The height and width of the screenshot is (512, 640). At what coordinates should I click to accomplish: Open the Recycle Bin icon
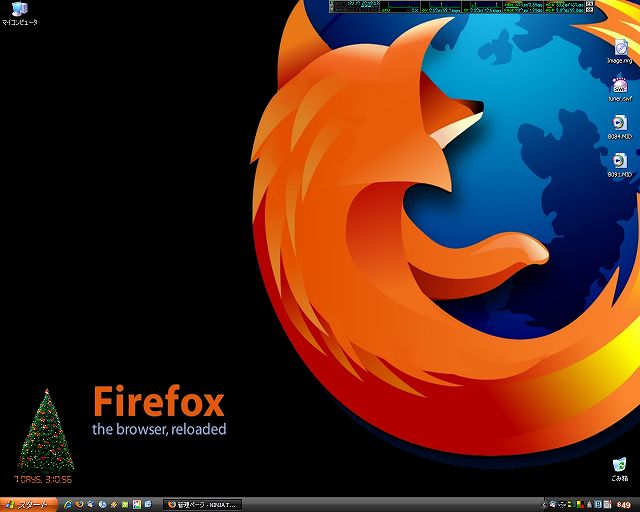pyautogui.click(x=619, y=469)
